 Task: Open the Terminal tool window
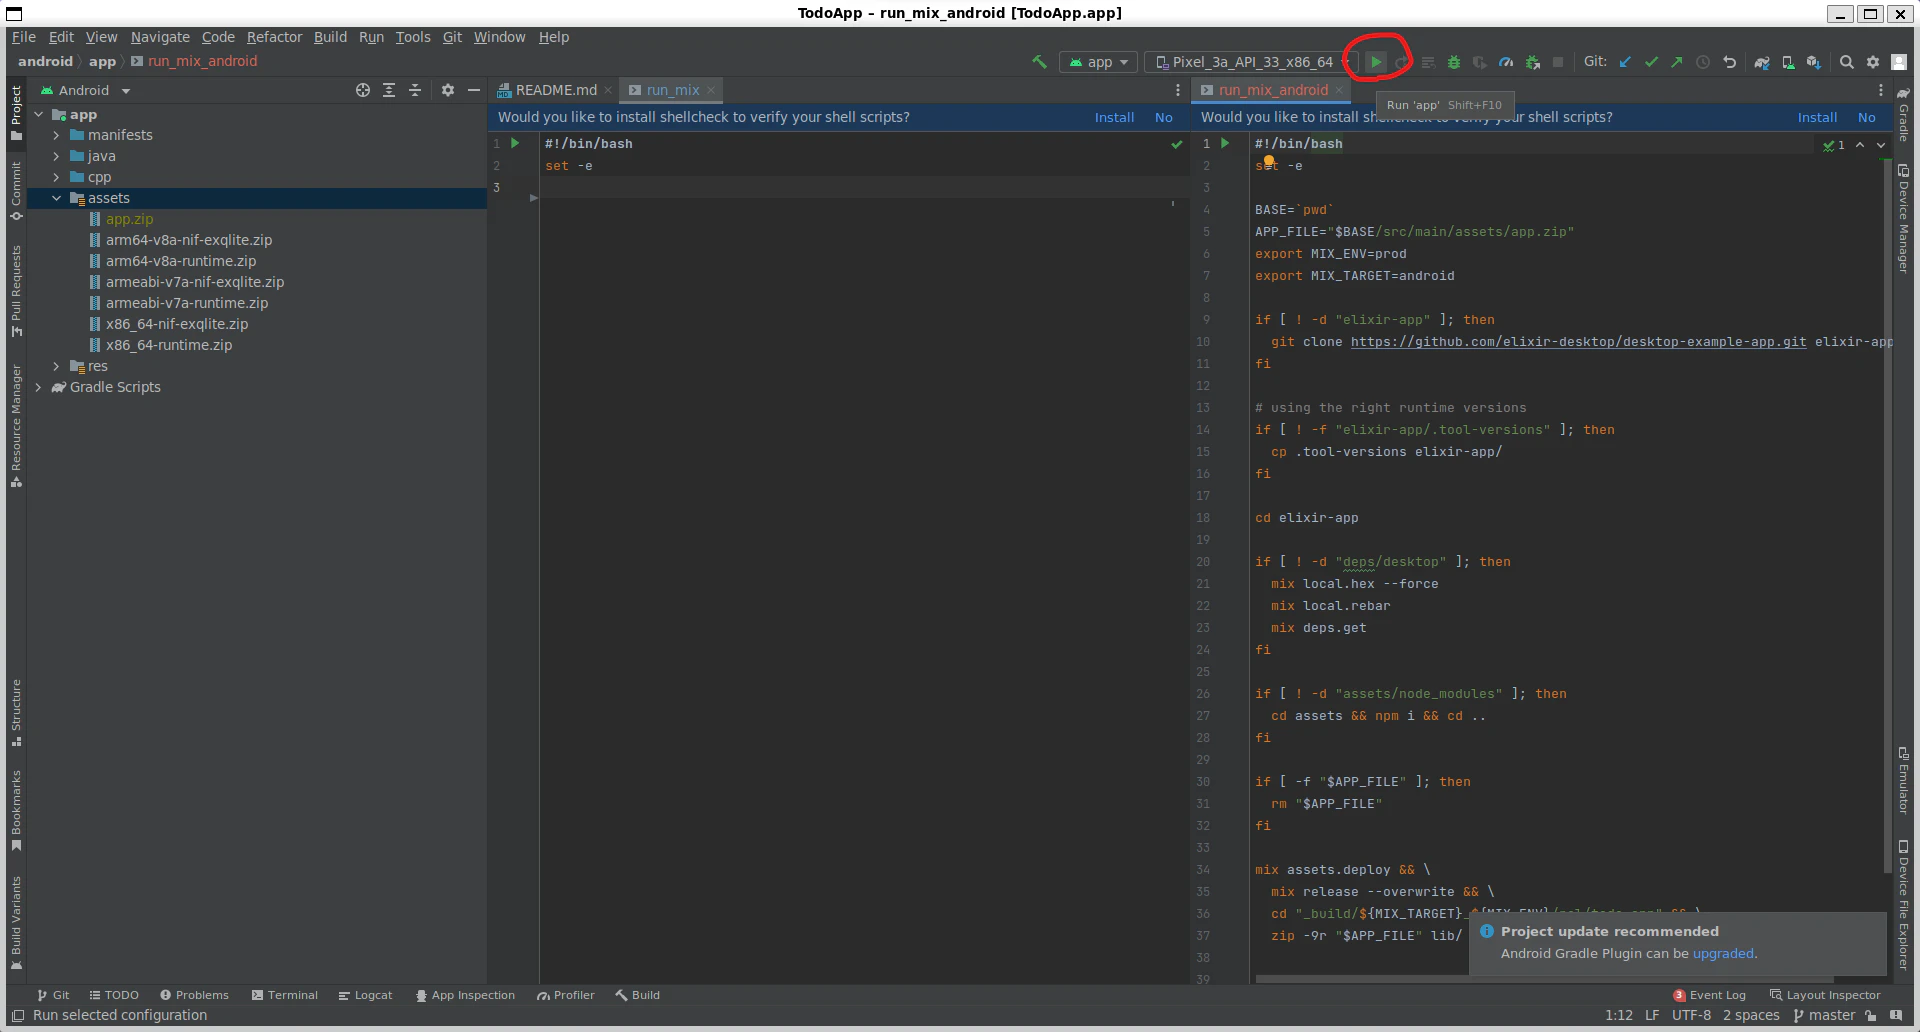(x=285, y=995)
